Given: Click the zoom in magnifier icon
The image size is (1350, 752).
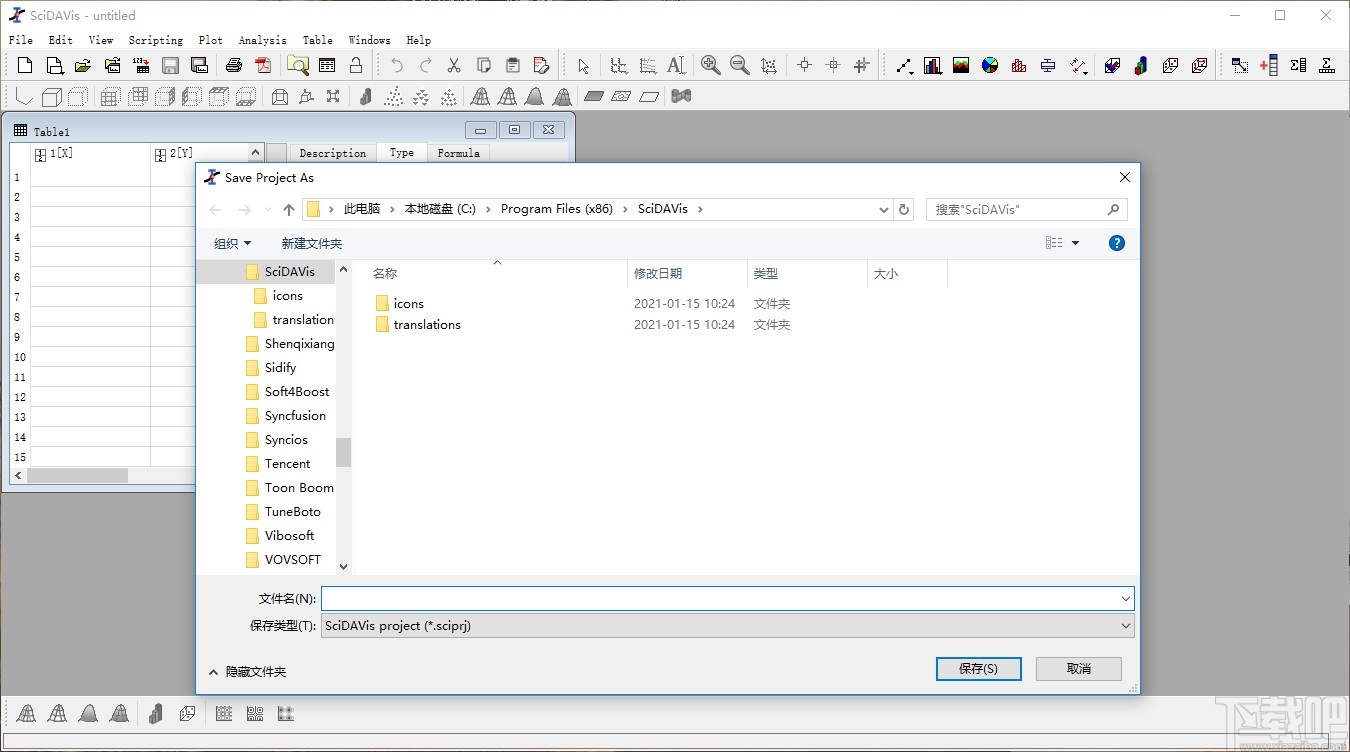Looking at the screenshot, I should 710,66.
